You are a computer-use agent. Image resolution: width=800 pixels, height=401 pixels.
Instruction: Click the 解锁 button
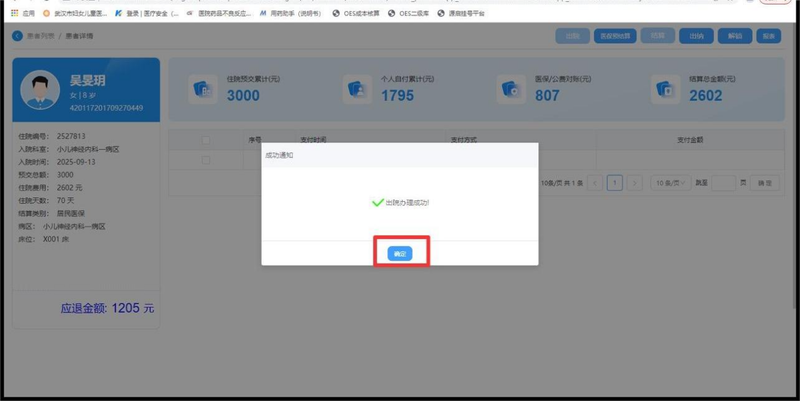click(x=735, y=36)
